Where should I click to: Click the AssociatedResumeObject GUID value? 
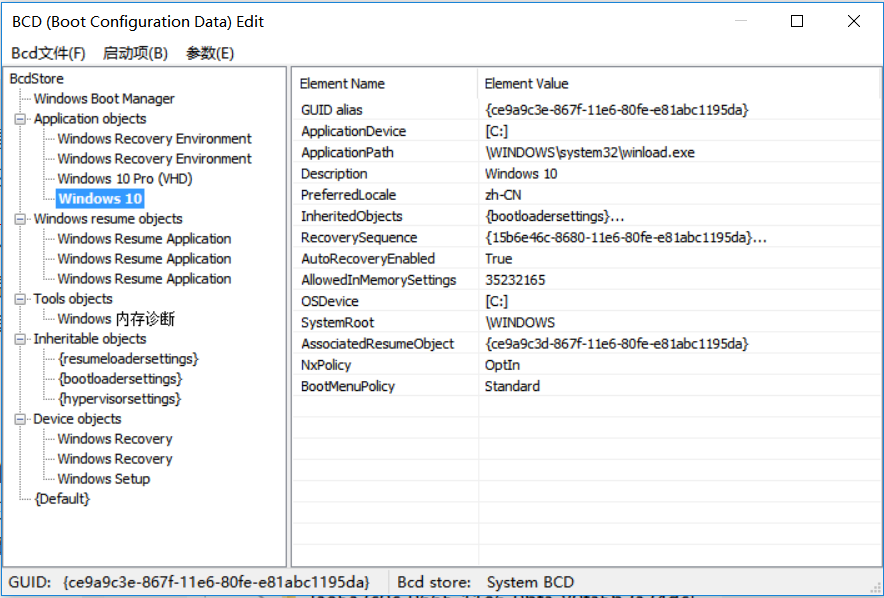pyautogui.click(x=616, y=344)
